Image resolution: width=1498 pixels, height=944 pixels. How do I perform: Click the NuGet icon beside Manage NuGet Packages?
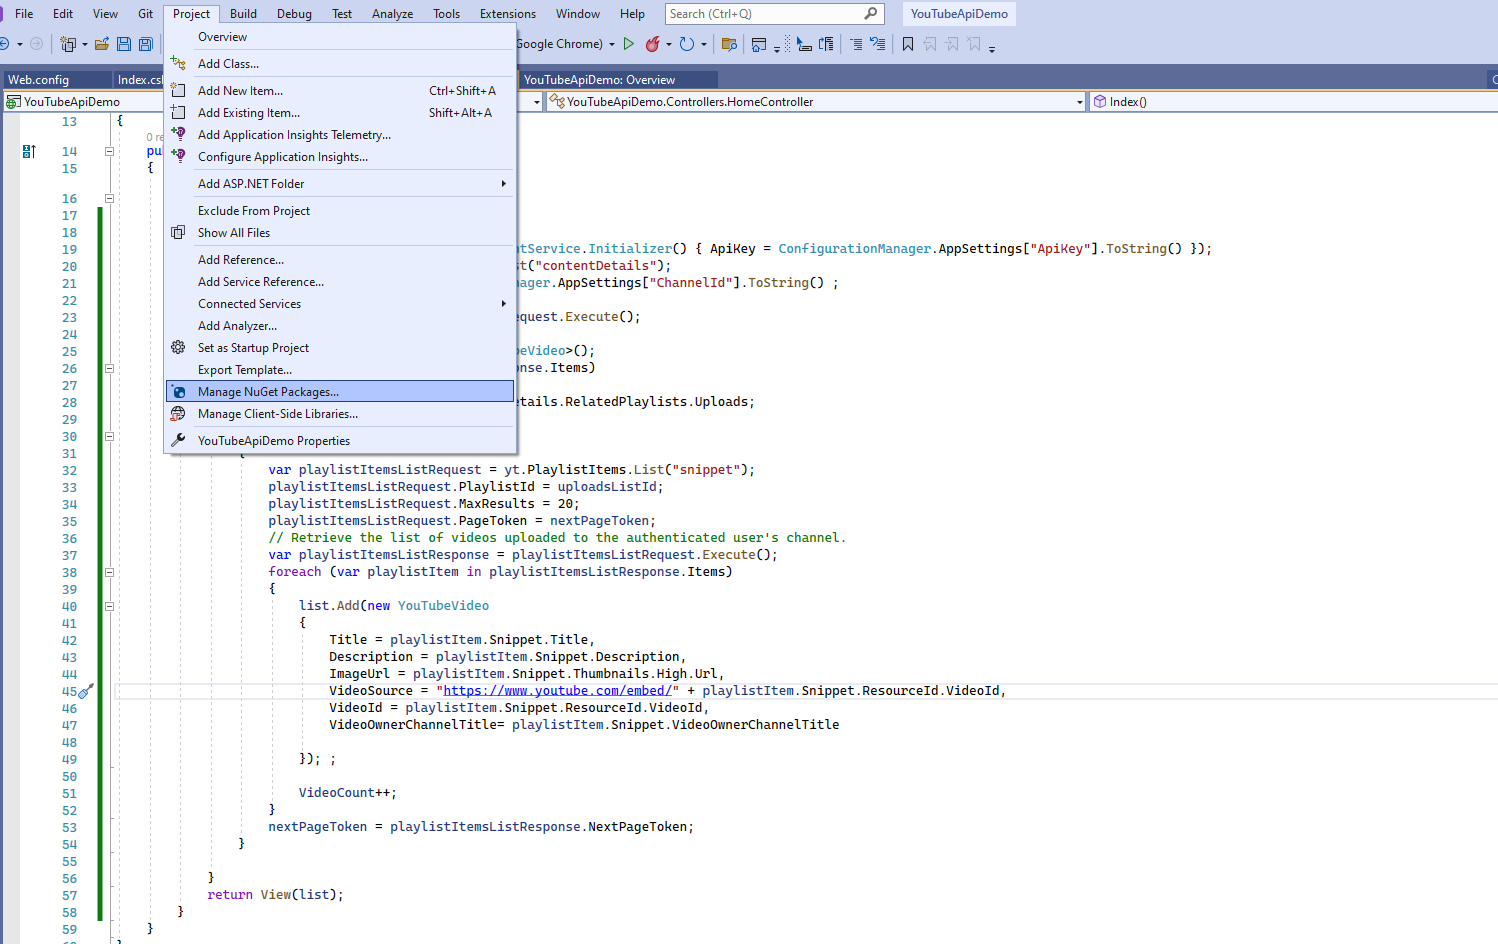[178, 392]
